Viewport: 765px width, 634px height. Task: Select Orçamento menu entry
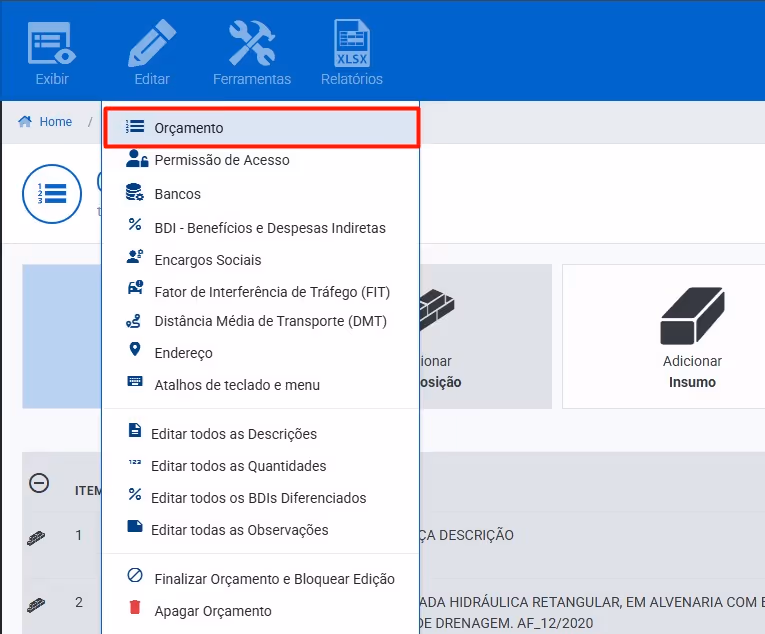click(262, 128)
